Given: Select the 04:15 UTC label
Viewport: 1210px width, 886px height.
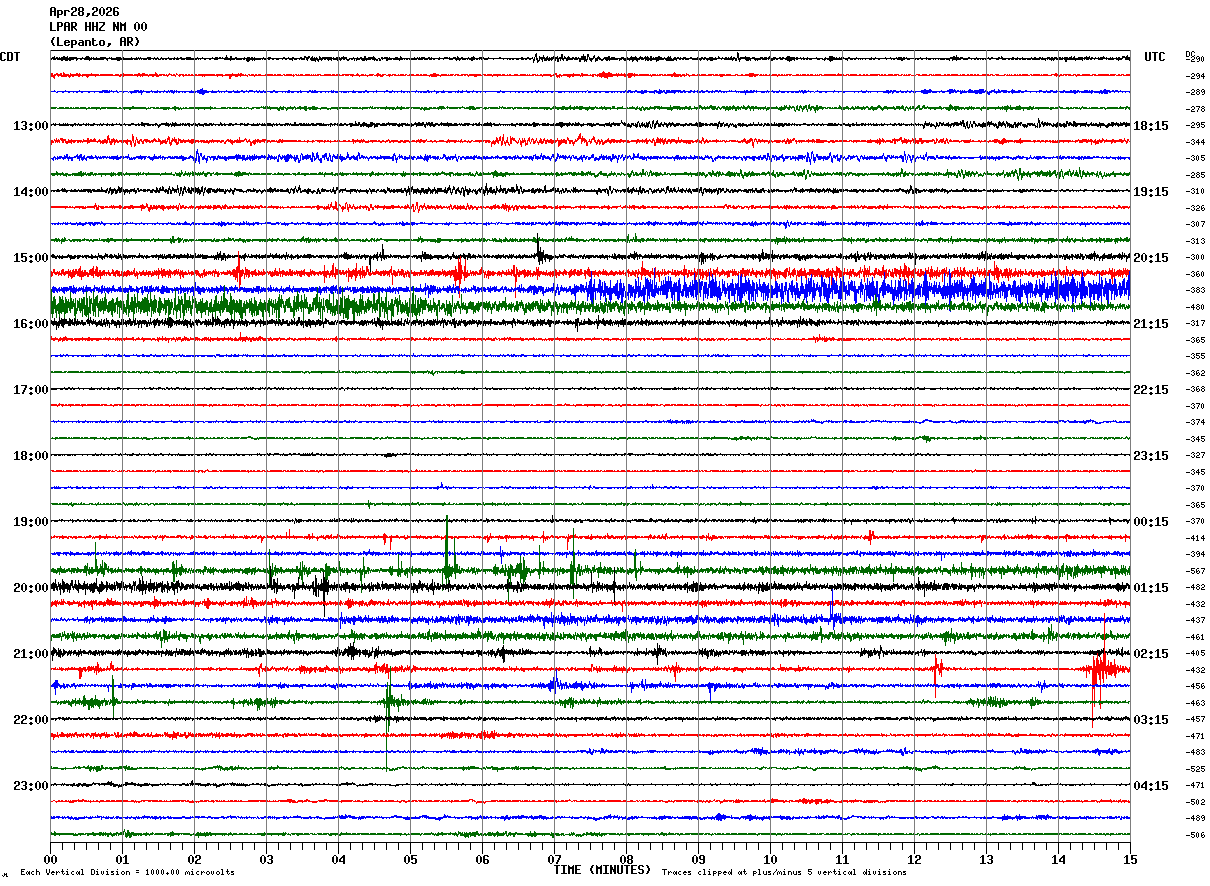Looking at the screenshot, I should click(1151, 786).
